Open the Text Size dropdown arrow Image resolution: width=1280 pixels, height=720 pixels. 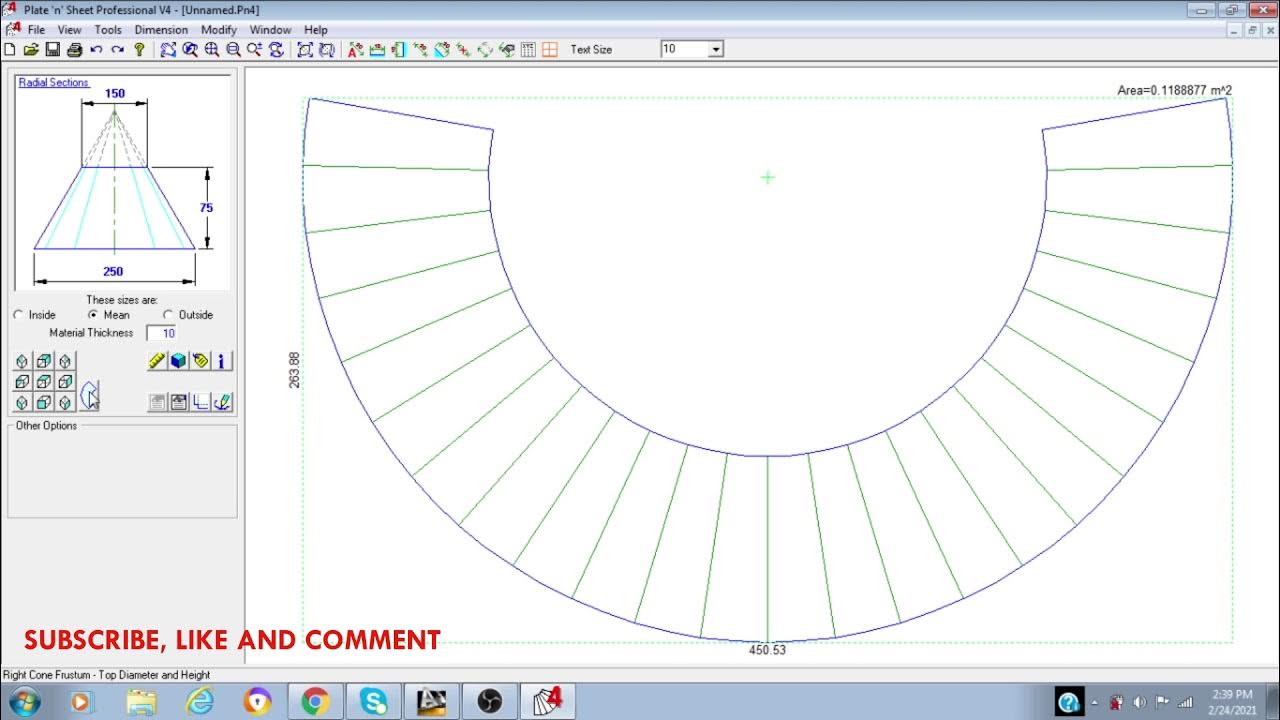[715, 49]
